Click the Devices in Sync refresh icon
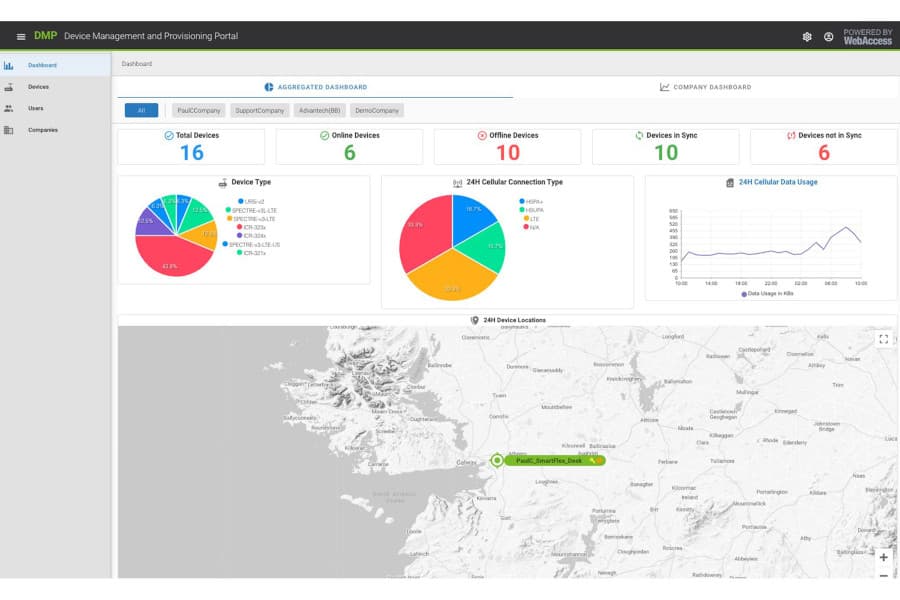The height and width of the screenshot is (600, 900). click(x=639, y=136)
